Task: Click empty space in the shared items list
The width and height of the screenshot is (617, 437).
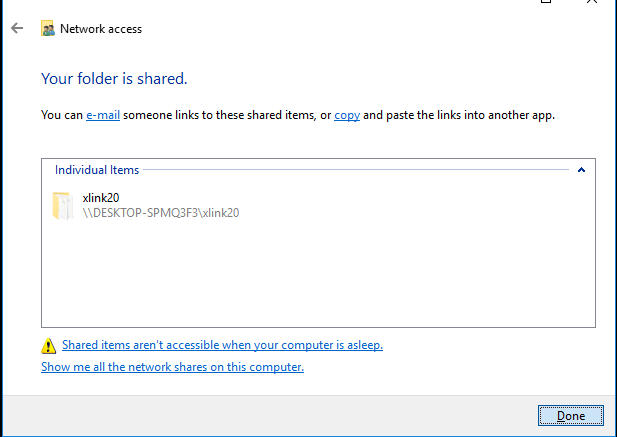Action: click(318, 275)
